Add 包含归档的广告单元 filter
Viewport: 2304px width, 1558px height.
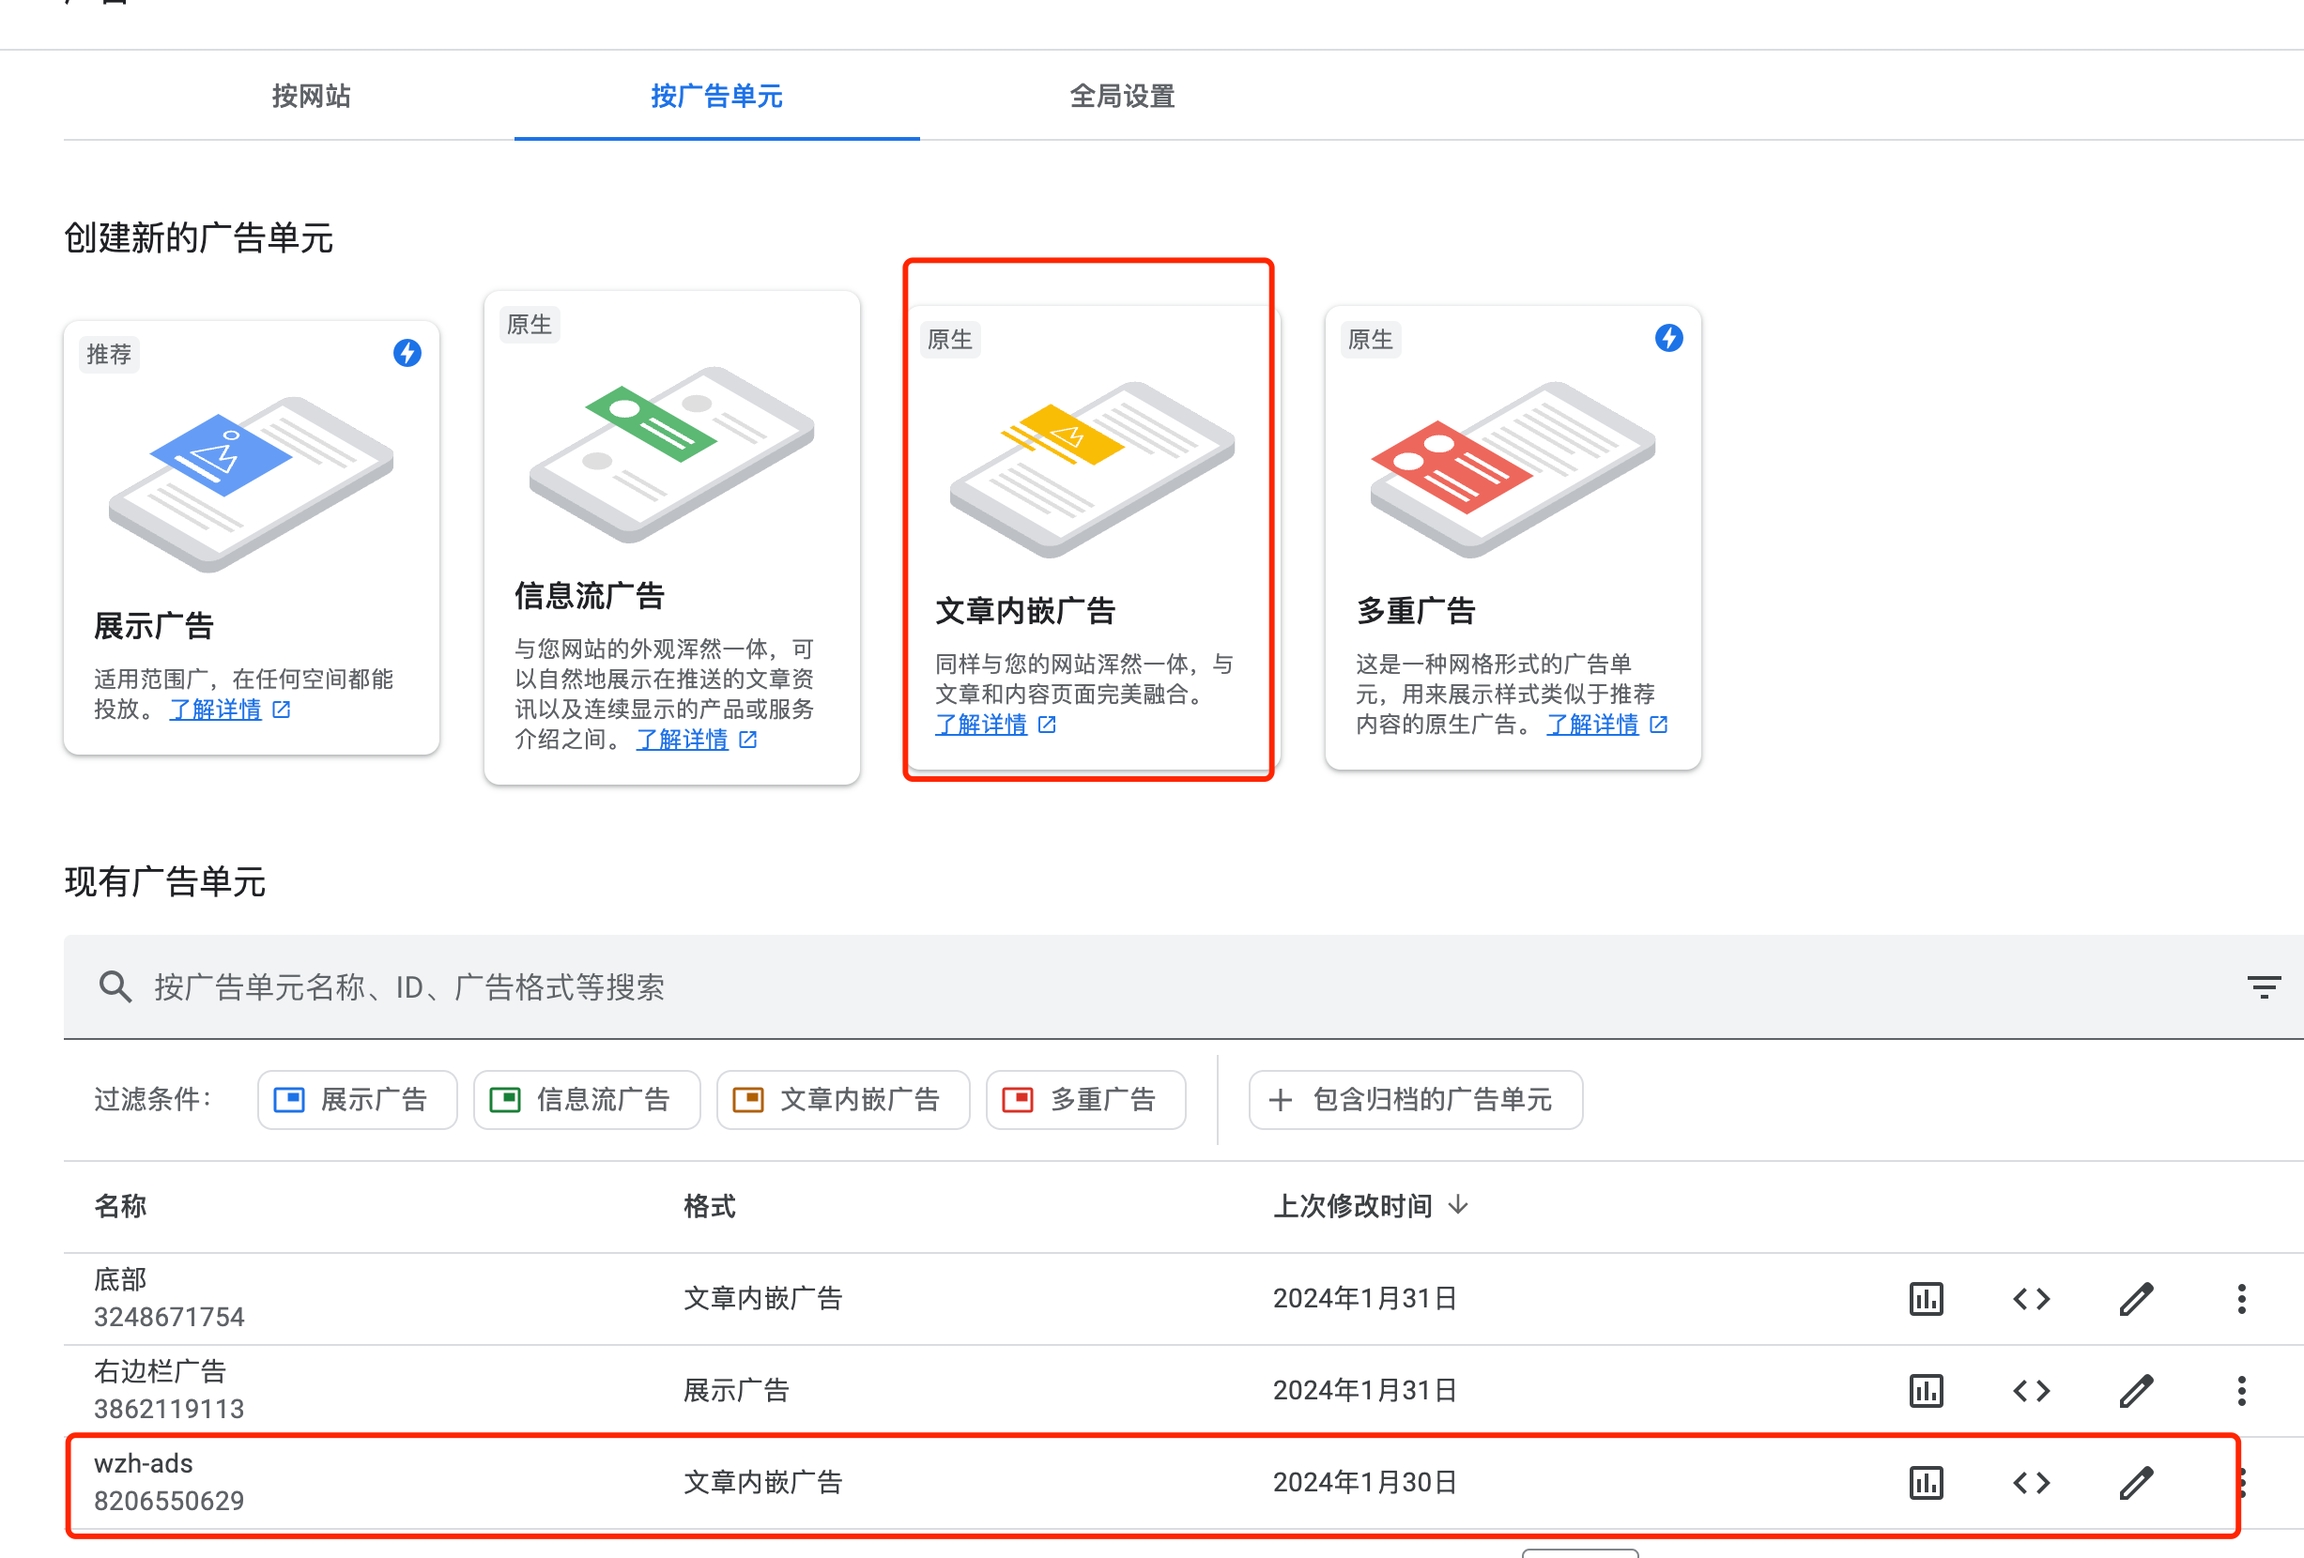[1415, 1100]
